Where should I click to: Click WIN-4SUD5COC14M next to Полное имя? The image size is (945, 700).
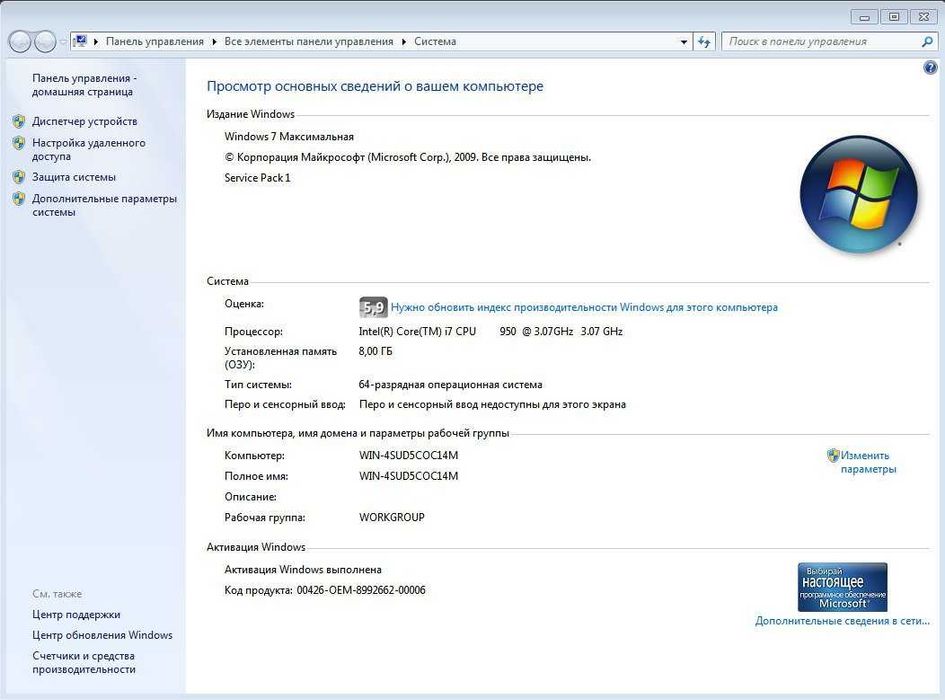point(409,476)
